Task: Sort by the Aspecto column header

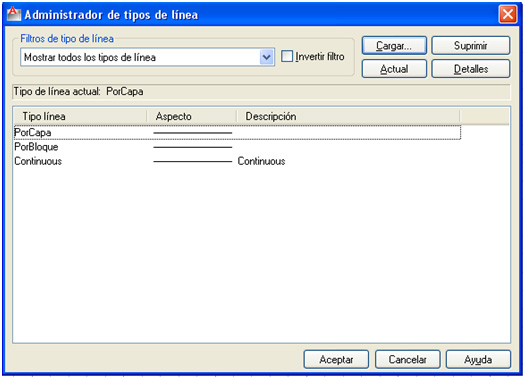Action: (x=192, y=116)
